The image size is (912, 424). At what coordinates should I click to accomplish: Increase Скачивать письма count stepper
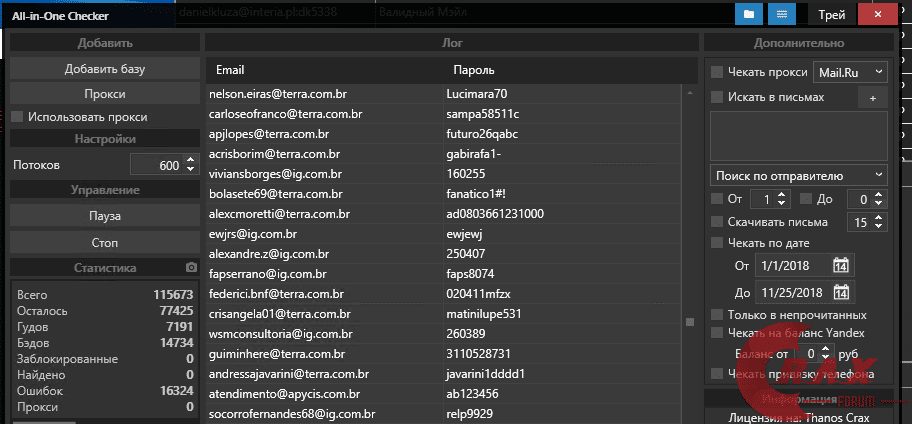(878, 218)
